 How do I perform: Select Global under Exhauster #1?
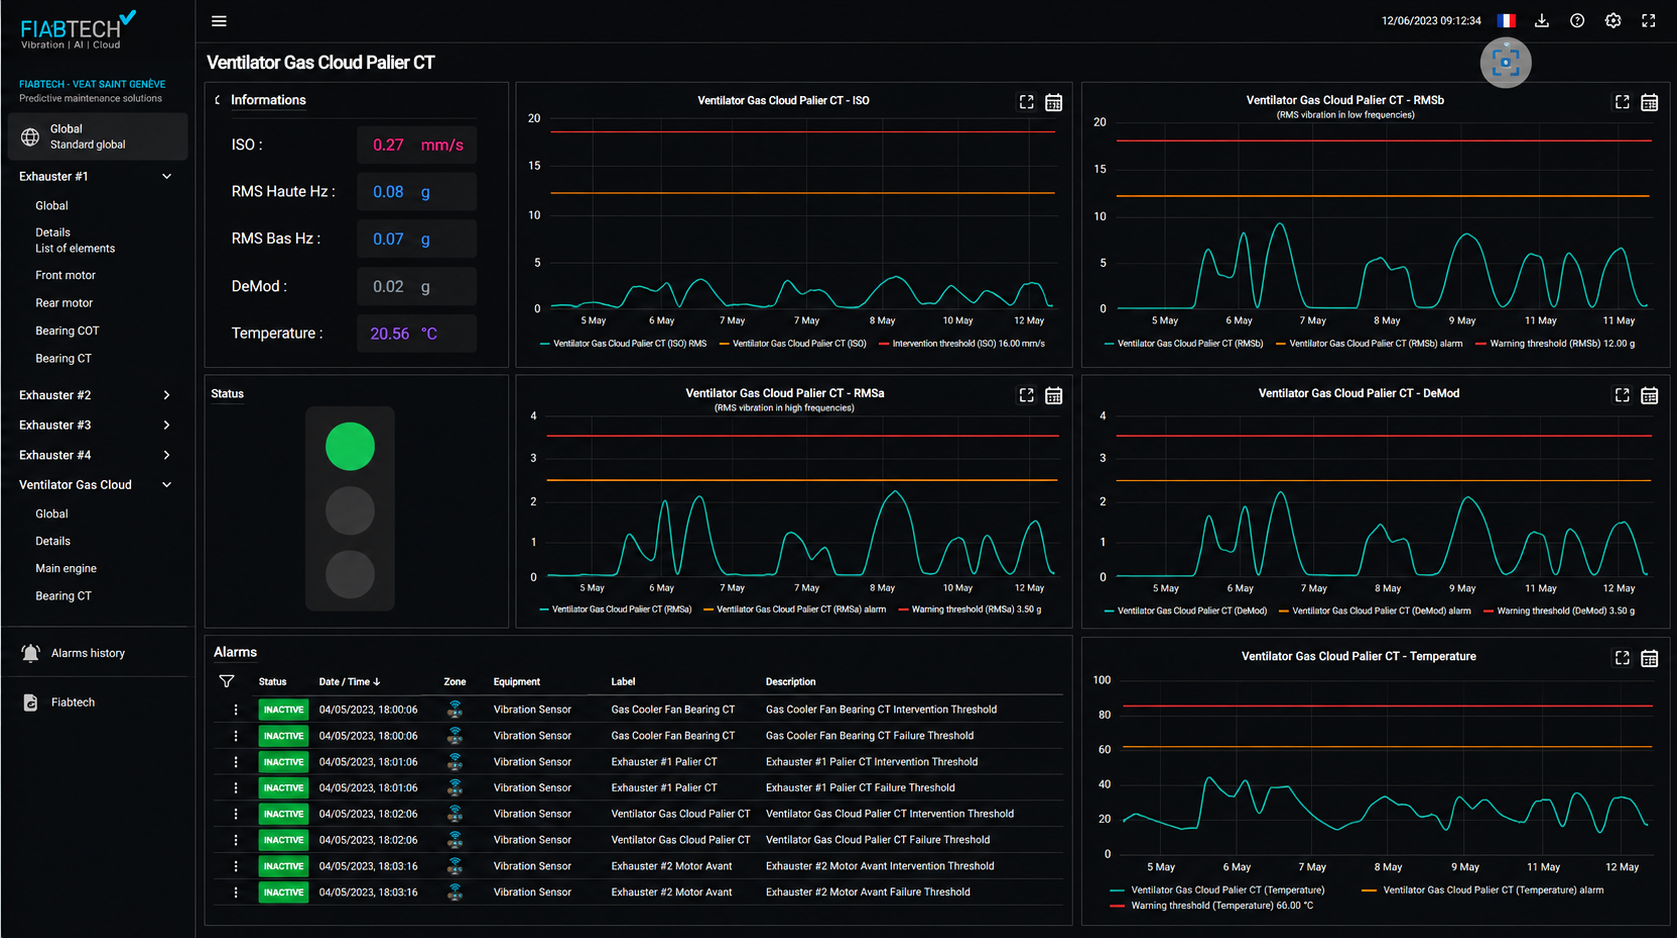coord(52,206)
